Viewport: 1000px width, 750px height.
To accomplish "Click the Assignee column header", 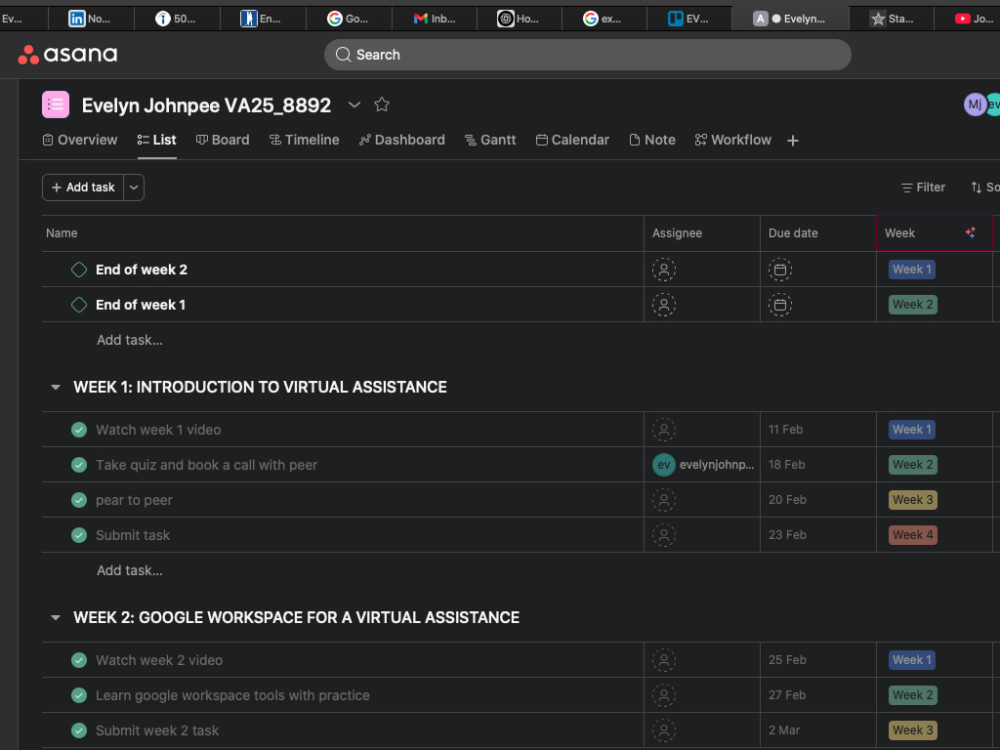I will click(x=702, y=233).
